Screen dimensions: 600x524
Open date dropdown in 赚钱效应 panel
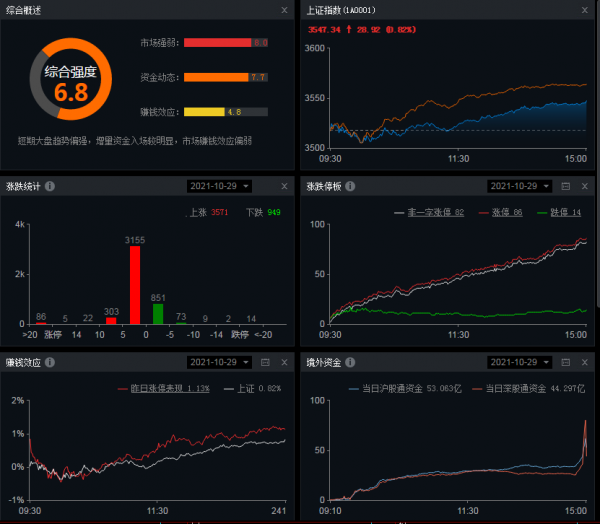tap(219, 362)
